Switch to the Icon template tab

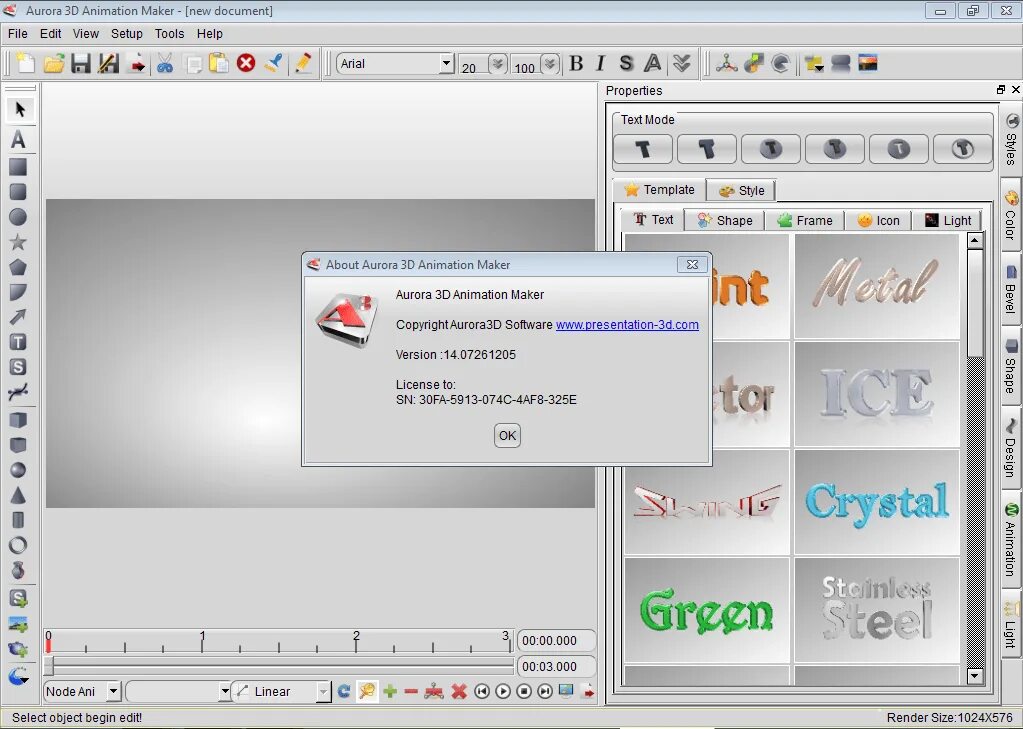pos(878,221)
